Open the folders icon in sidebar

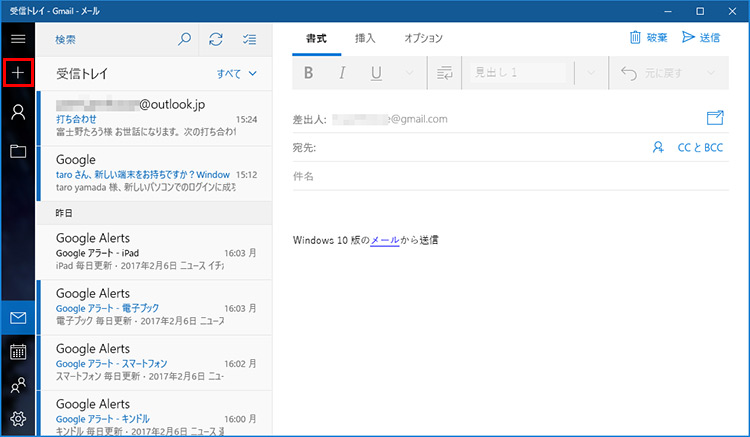click(18, 152)
